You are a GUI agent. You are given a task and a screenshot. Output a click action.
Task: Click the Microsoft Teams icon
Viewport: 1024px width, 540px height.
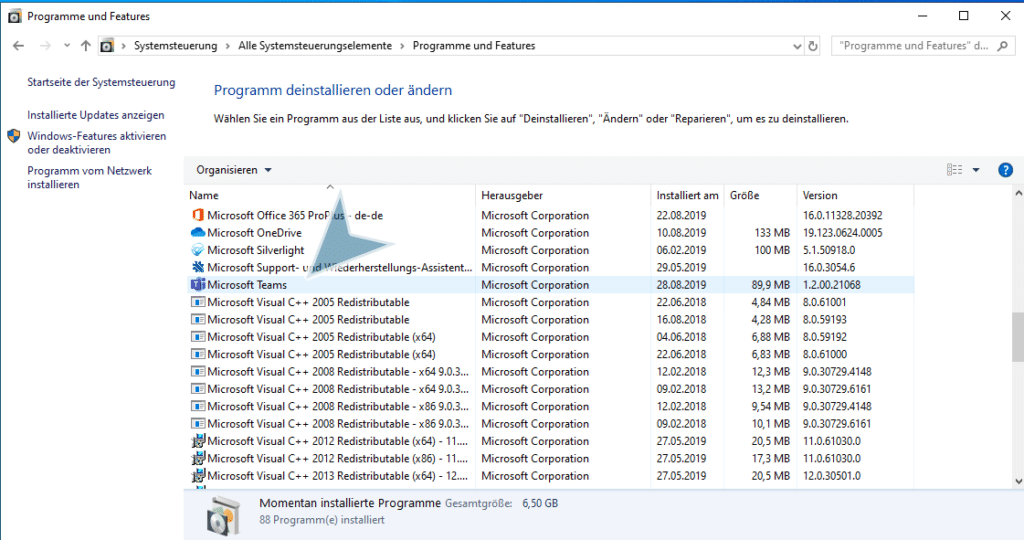tap(197, 285)
